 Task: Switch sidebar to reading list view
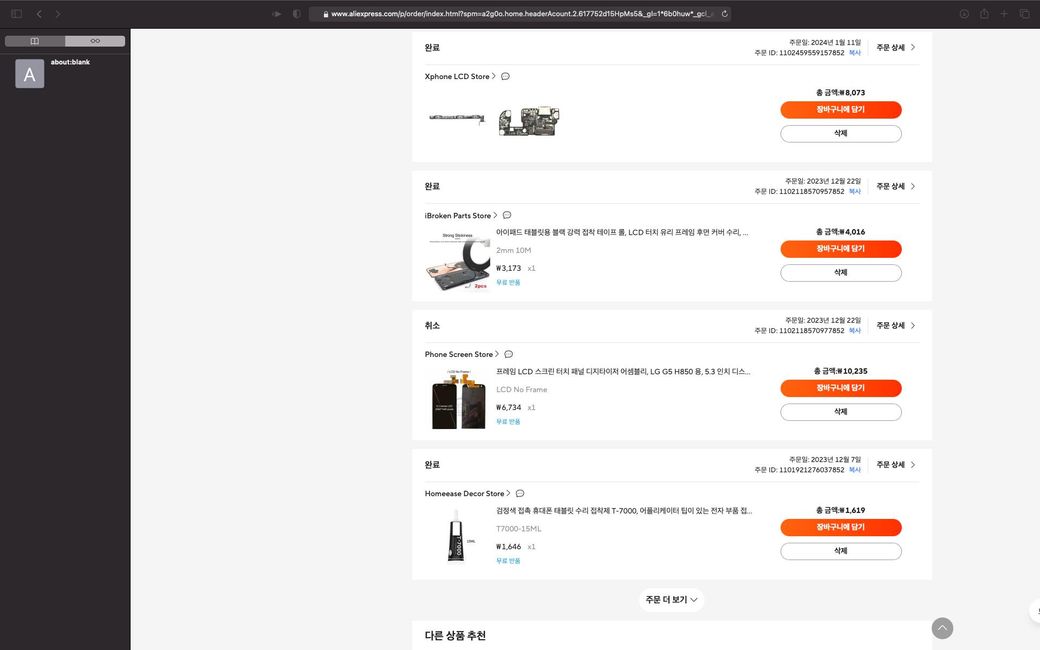tap(95, 41)
